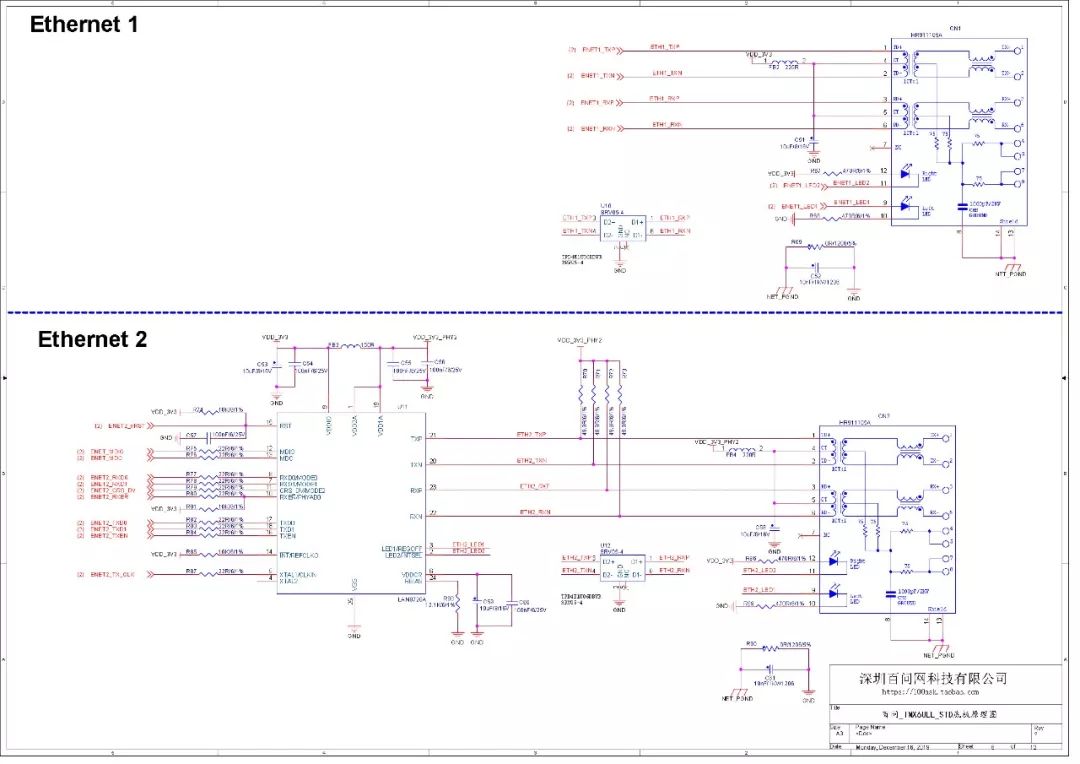Image resolution: width=1080 pixels, height=764 pixels.
Task: Click the FB2 ferrite bead label
Action: click(773, 68)
